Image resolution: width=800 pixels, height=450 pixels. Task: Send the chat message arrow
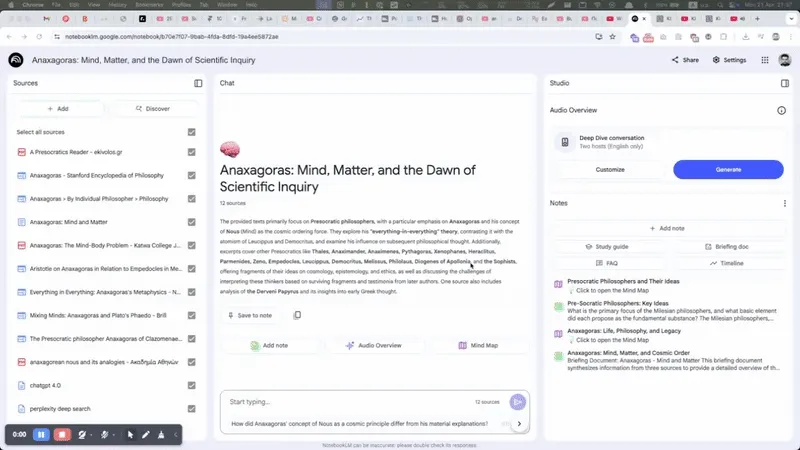tap(517, 402)
